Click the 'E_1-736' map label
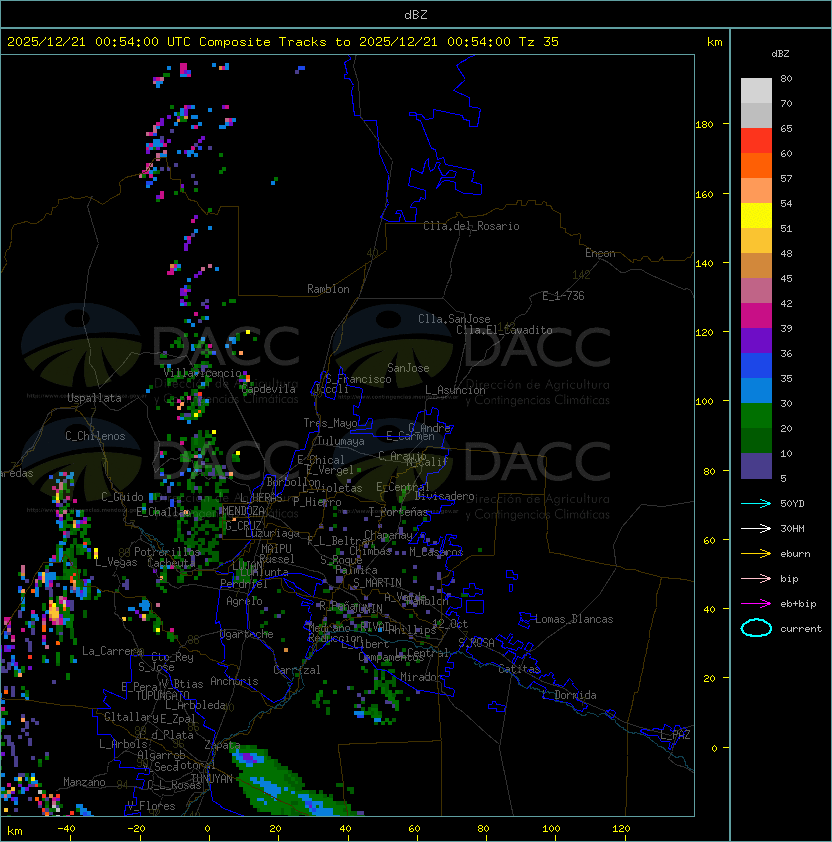The height and width of the screenshot is (842, 832). point(563,296)
